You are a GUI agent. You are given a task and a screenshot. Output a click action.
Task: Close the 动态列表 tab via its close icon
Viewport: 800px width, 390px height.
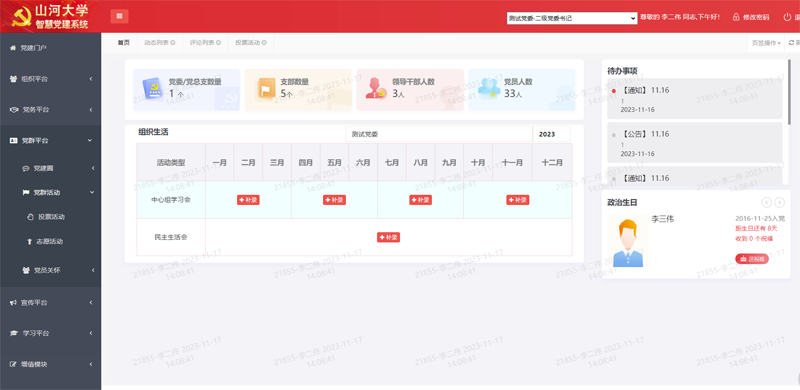tap(173, 43)
